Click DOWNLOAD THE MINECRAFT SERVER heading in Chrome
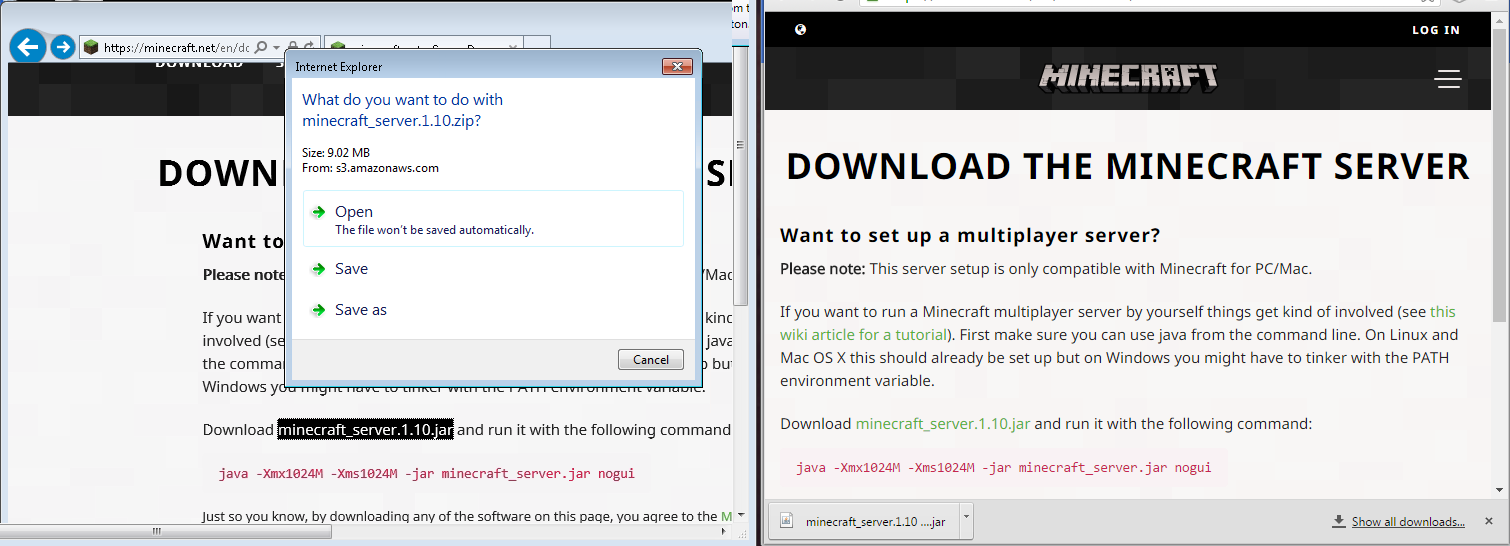 tap(1128, 166)
